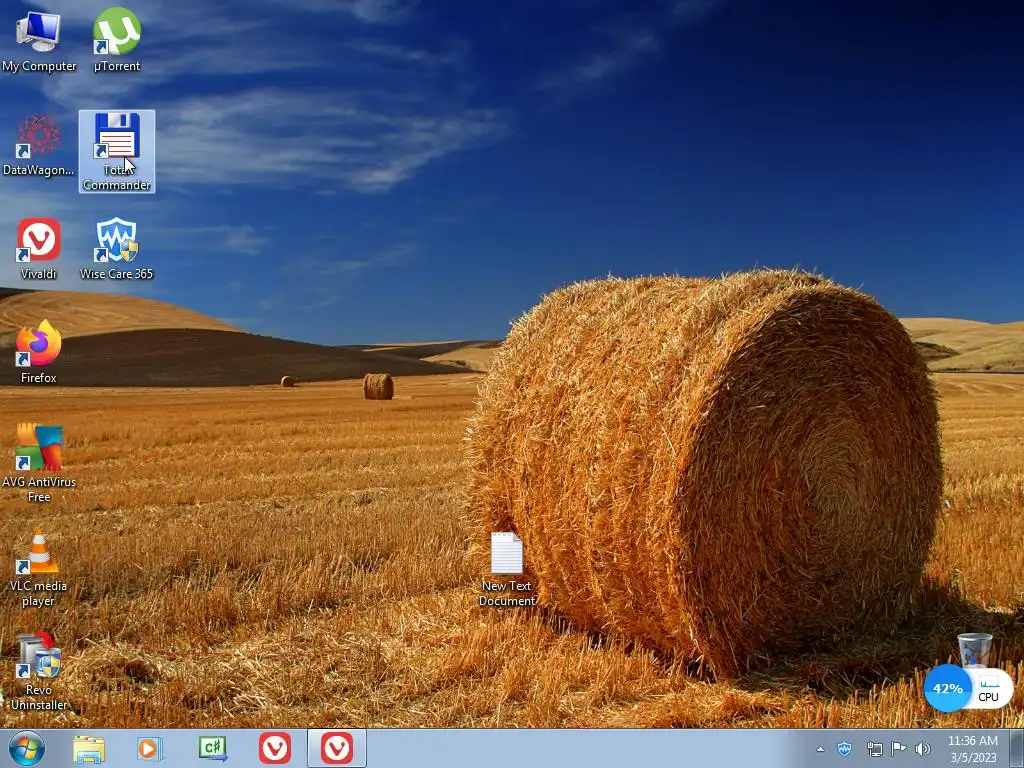Show hidden system tray icons
Viewport: 1024px width, 768px height.
820,749
